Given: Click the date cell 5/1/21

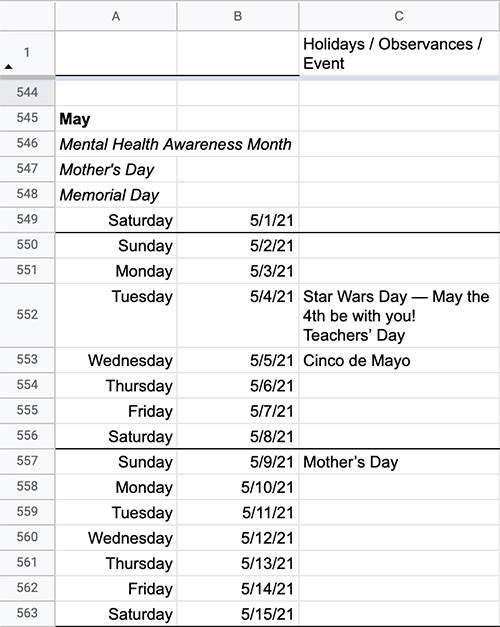Looking at the screenshot, I should pyautogui.click(x=238, y=220).
